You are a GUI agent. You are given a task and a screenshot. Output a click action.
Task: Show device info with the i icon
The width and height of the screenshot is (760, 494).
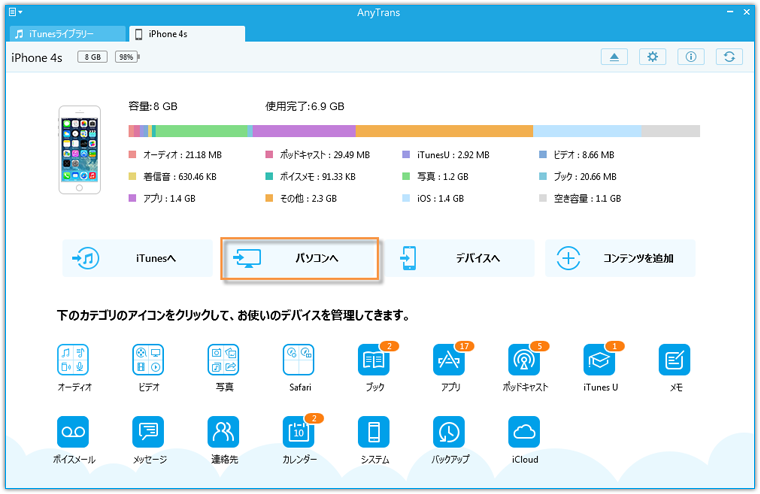[691, 57]
